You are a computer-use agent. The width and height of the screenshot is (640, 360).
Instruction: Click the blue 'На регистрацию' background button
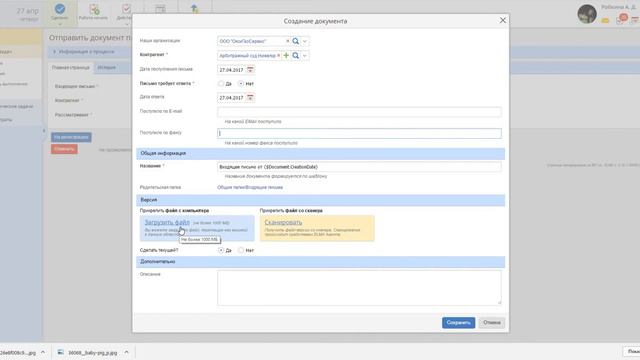(x=71, y=137)
